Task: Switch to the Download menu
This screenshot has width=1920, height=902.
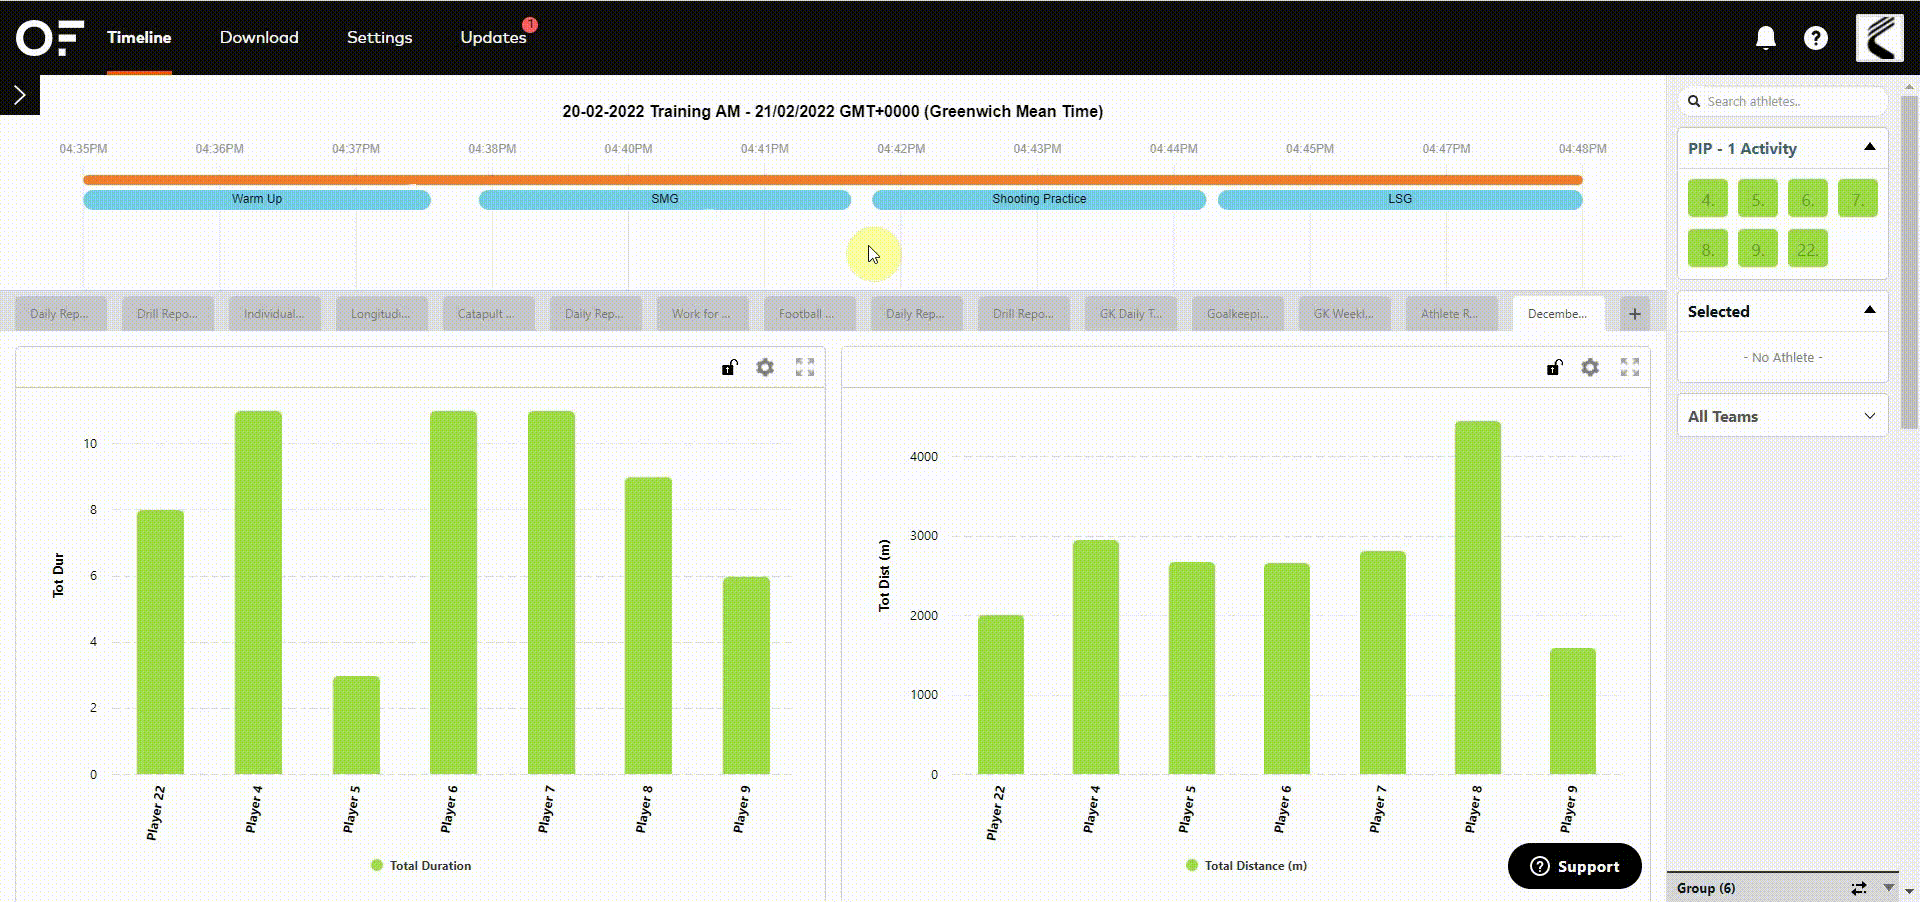Action: (x=258, y=37)
